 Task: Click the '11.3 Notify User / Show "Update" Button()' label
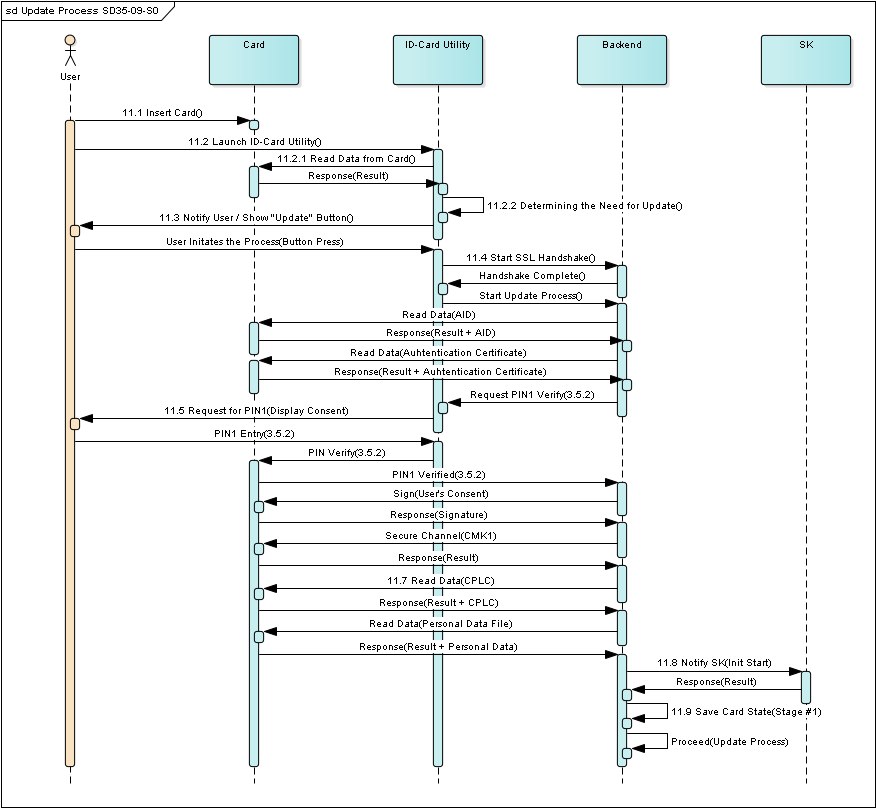(256, 218)
